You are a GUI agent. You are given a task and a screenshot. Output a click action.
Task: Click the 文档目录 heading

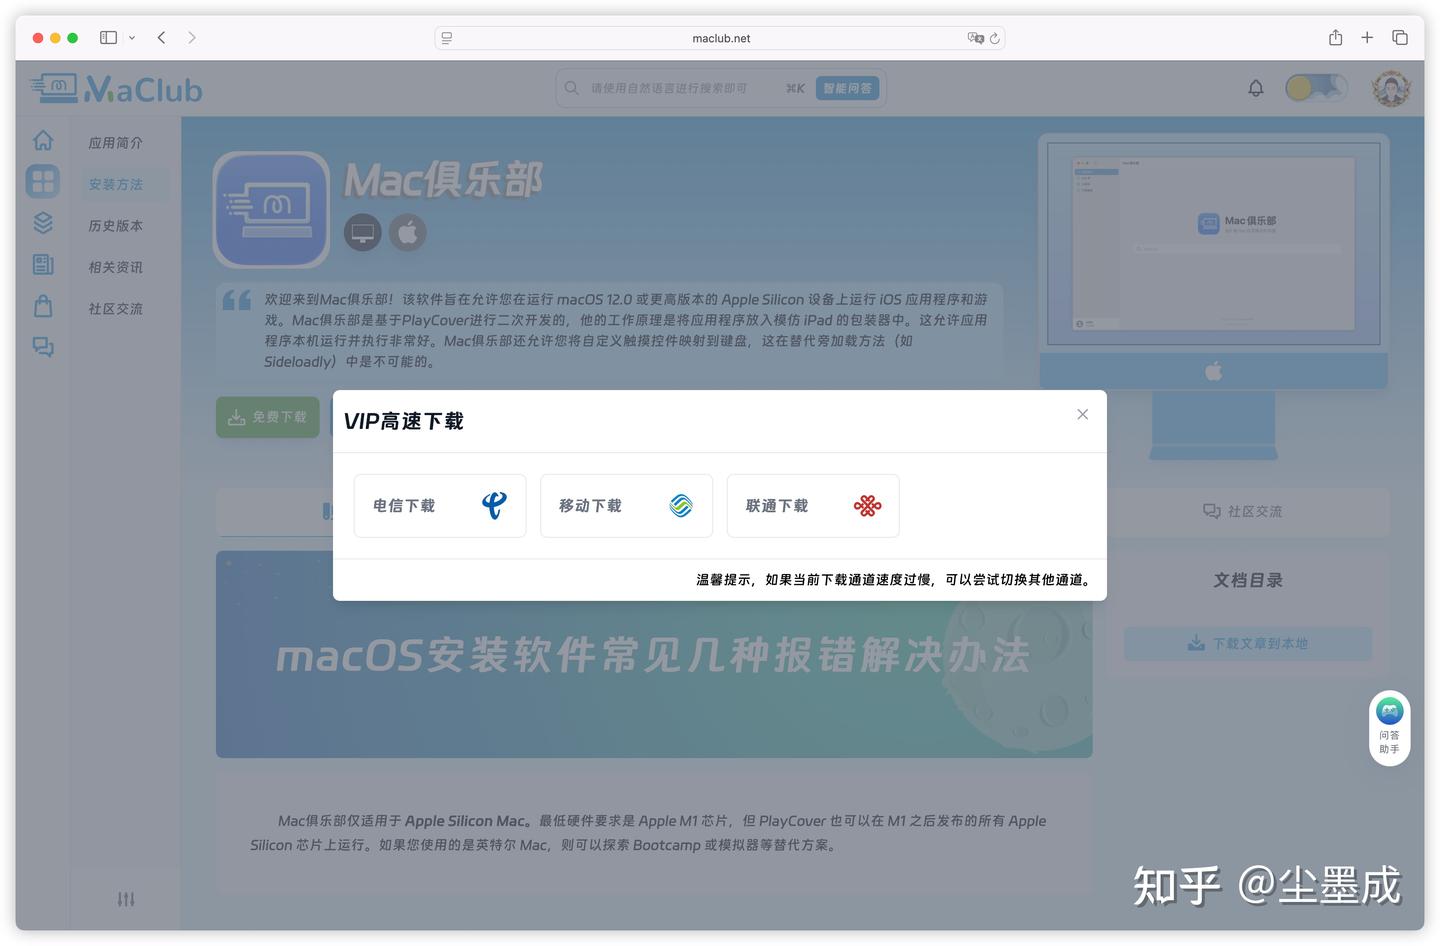[x=1248, y=580]
